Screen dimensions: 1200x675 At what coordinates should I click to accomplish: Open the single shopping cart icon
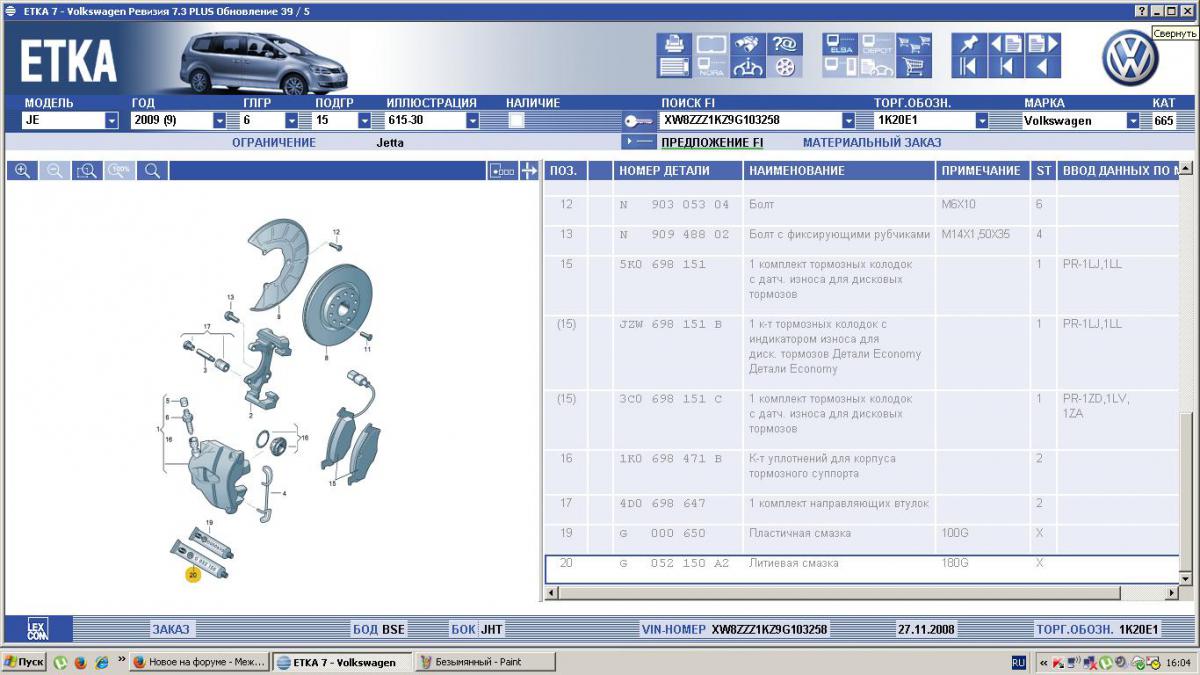coord(913,67)
